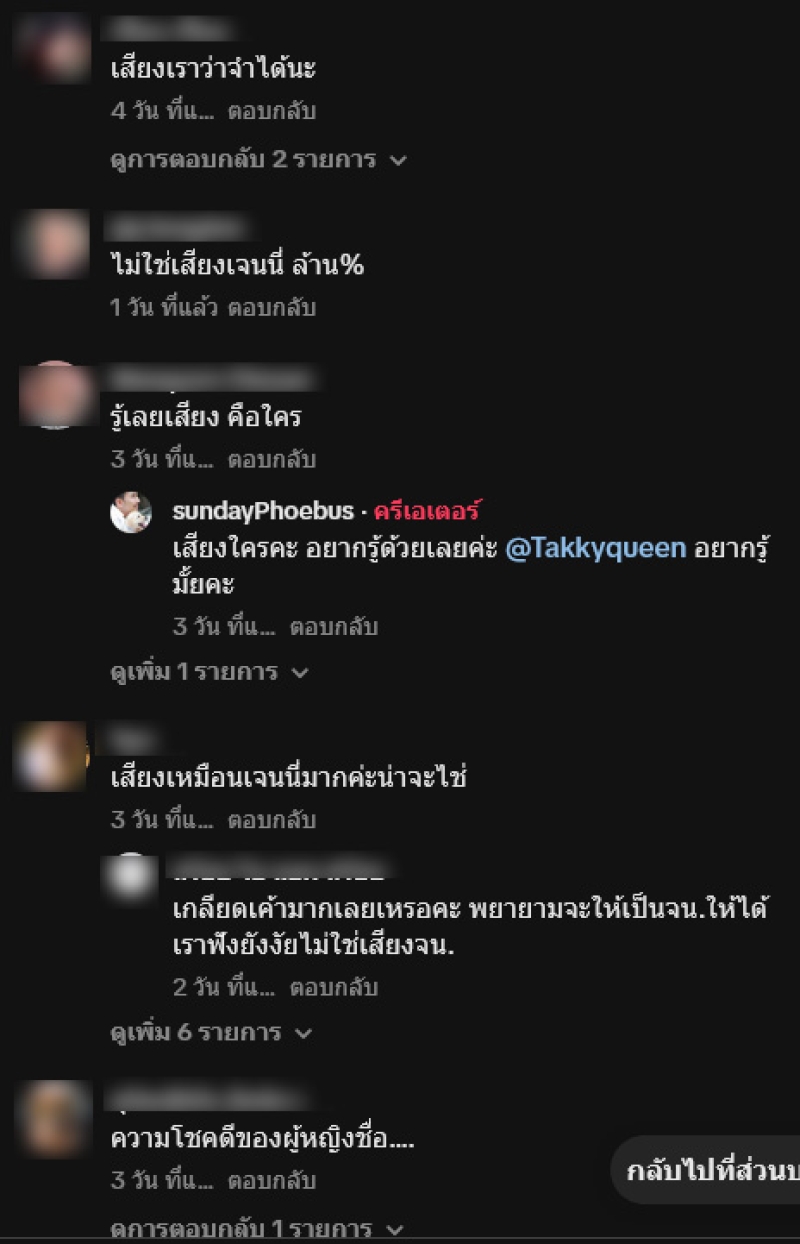Reply to comment 'เสียงเราว่าจำได้นะ'
The height and width of the screenshot is (1244, 800).
coord(272,111)
